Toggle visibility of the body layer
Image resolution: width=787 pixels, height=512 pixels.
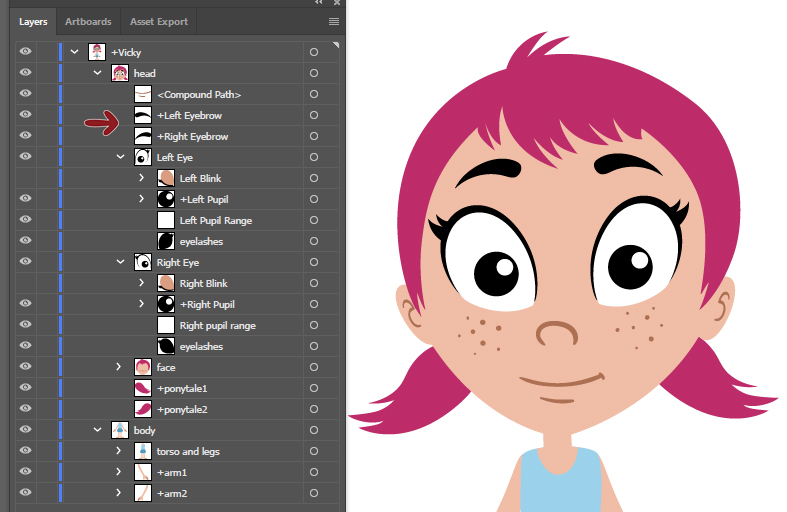point(25,431)
